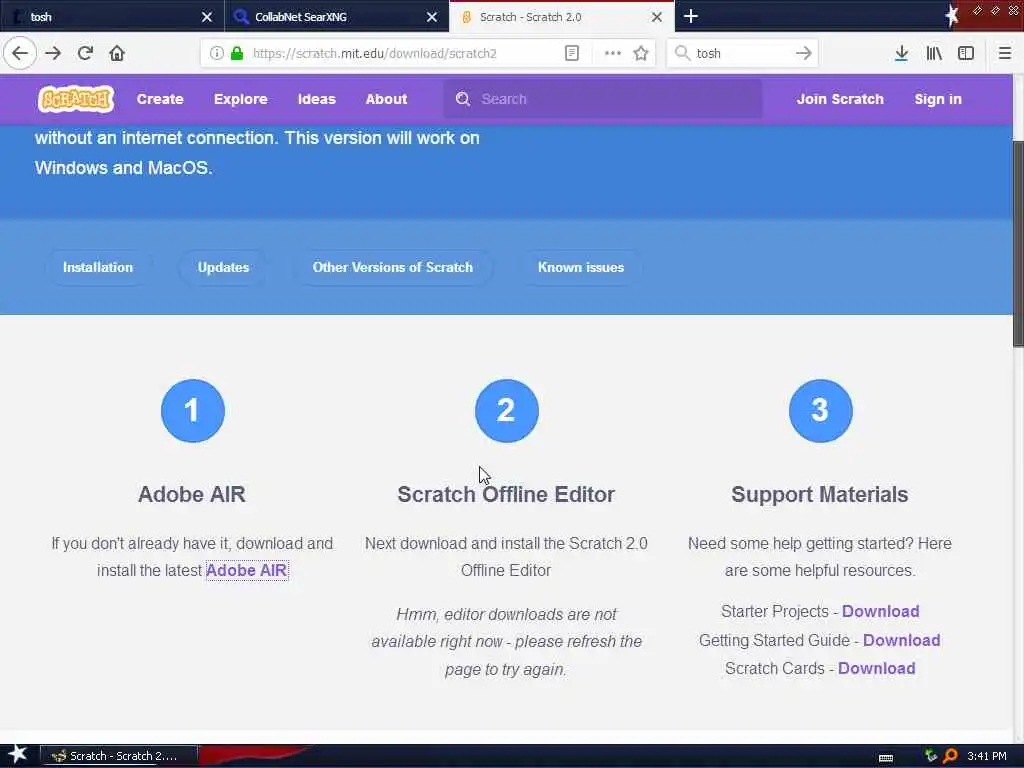Click the Scratch Offline Editor heading
The width and height of the screenshot is (1024, 768).
point(506,494)
